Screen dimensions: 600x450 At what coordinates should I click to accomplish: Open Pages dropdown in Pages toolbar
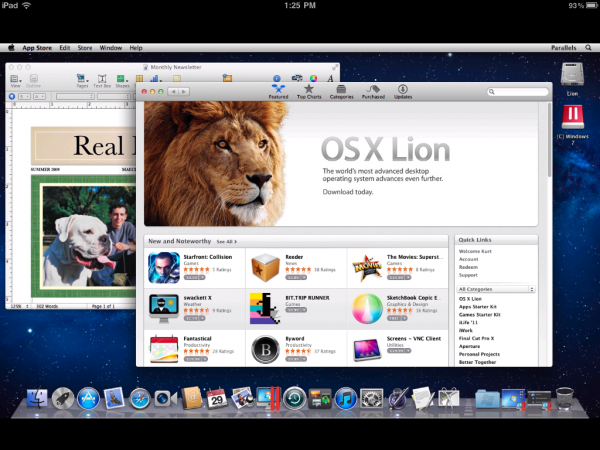tap(82, 81)
